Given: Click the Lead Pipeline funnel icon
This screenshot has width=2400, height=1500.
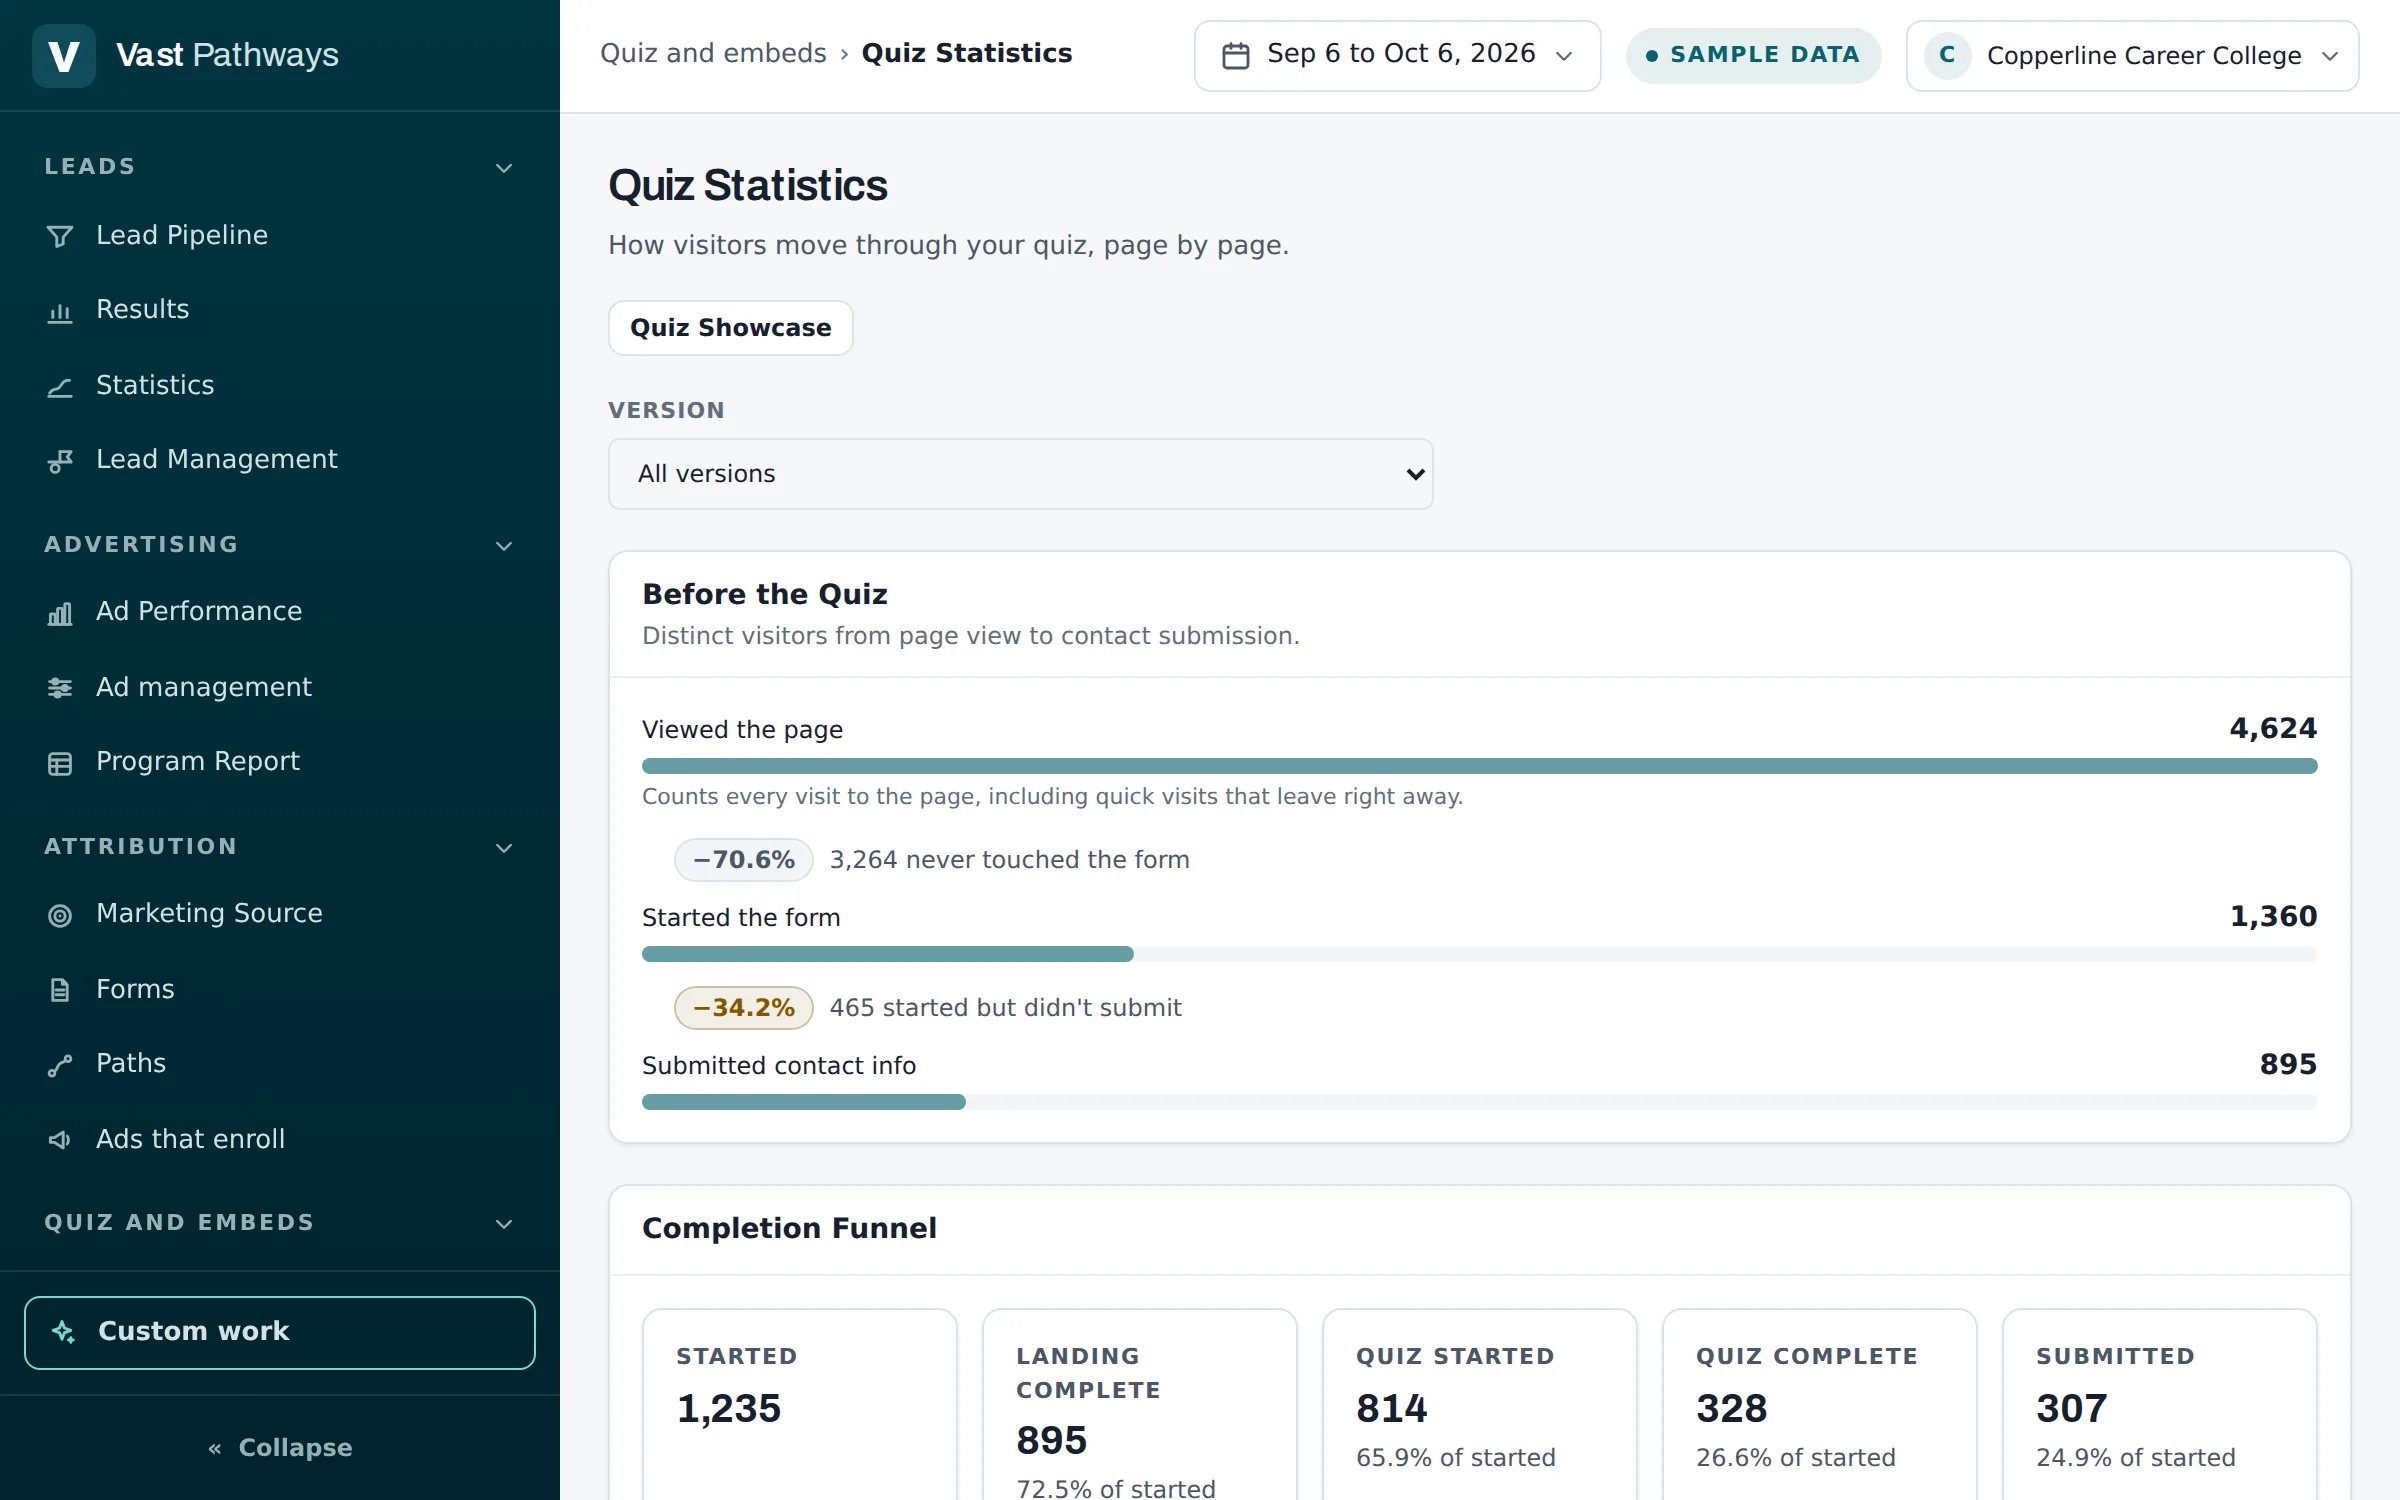Looking at the screenshot, I should [60, 236].
